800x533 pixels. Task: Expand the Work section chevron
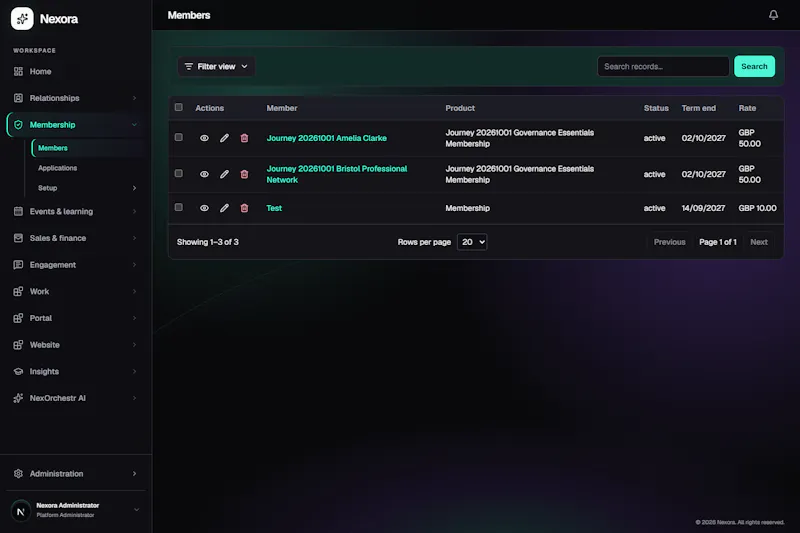click(x=134, y=291)
